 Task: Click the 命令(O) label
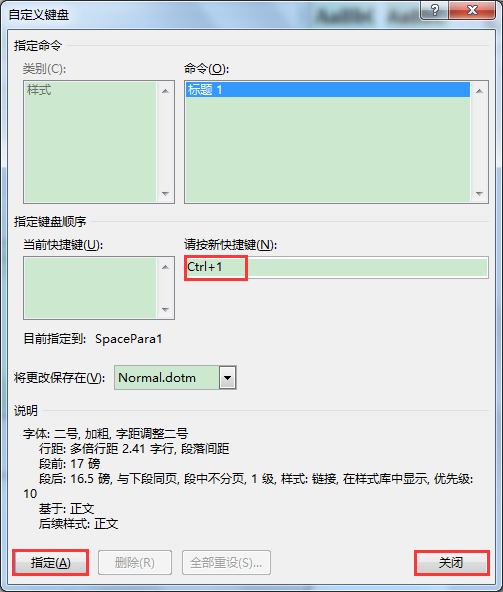pos(207,69)
